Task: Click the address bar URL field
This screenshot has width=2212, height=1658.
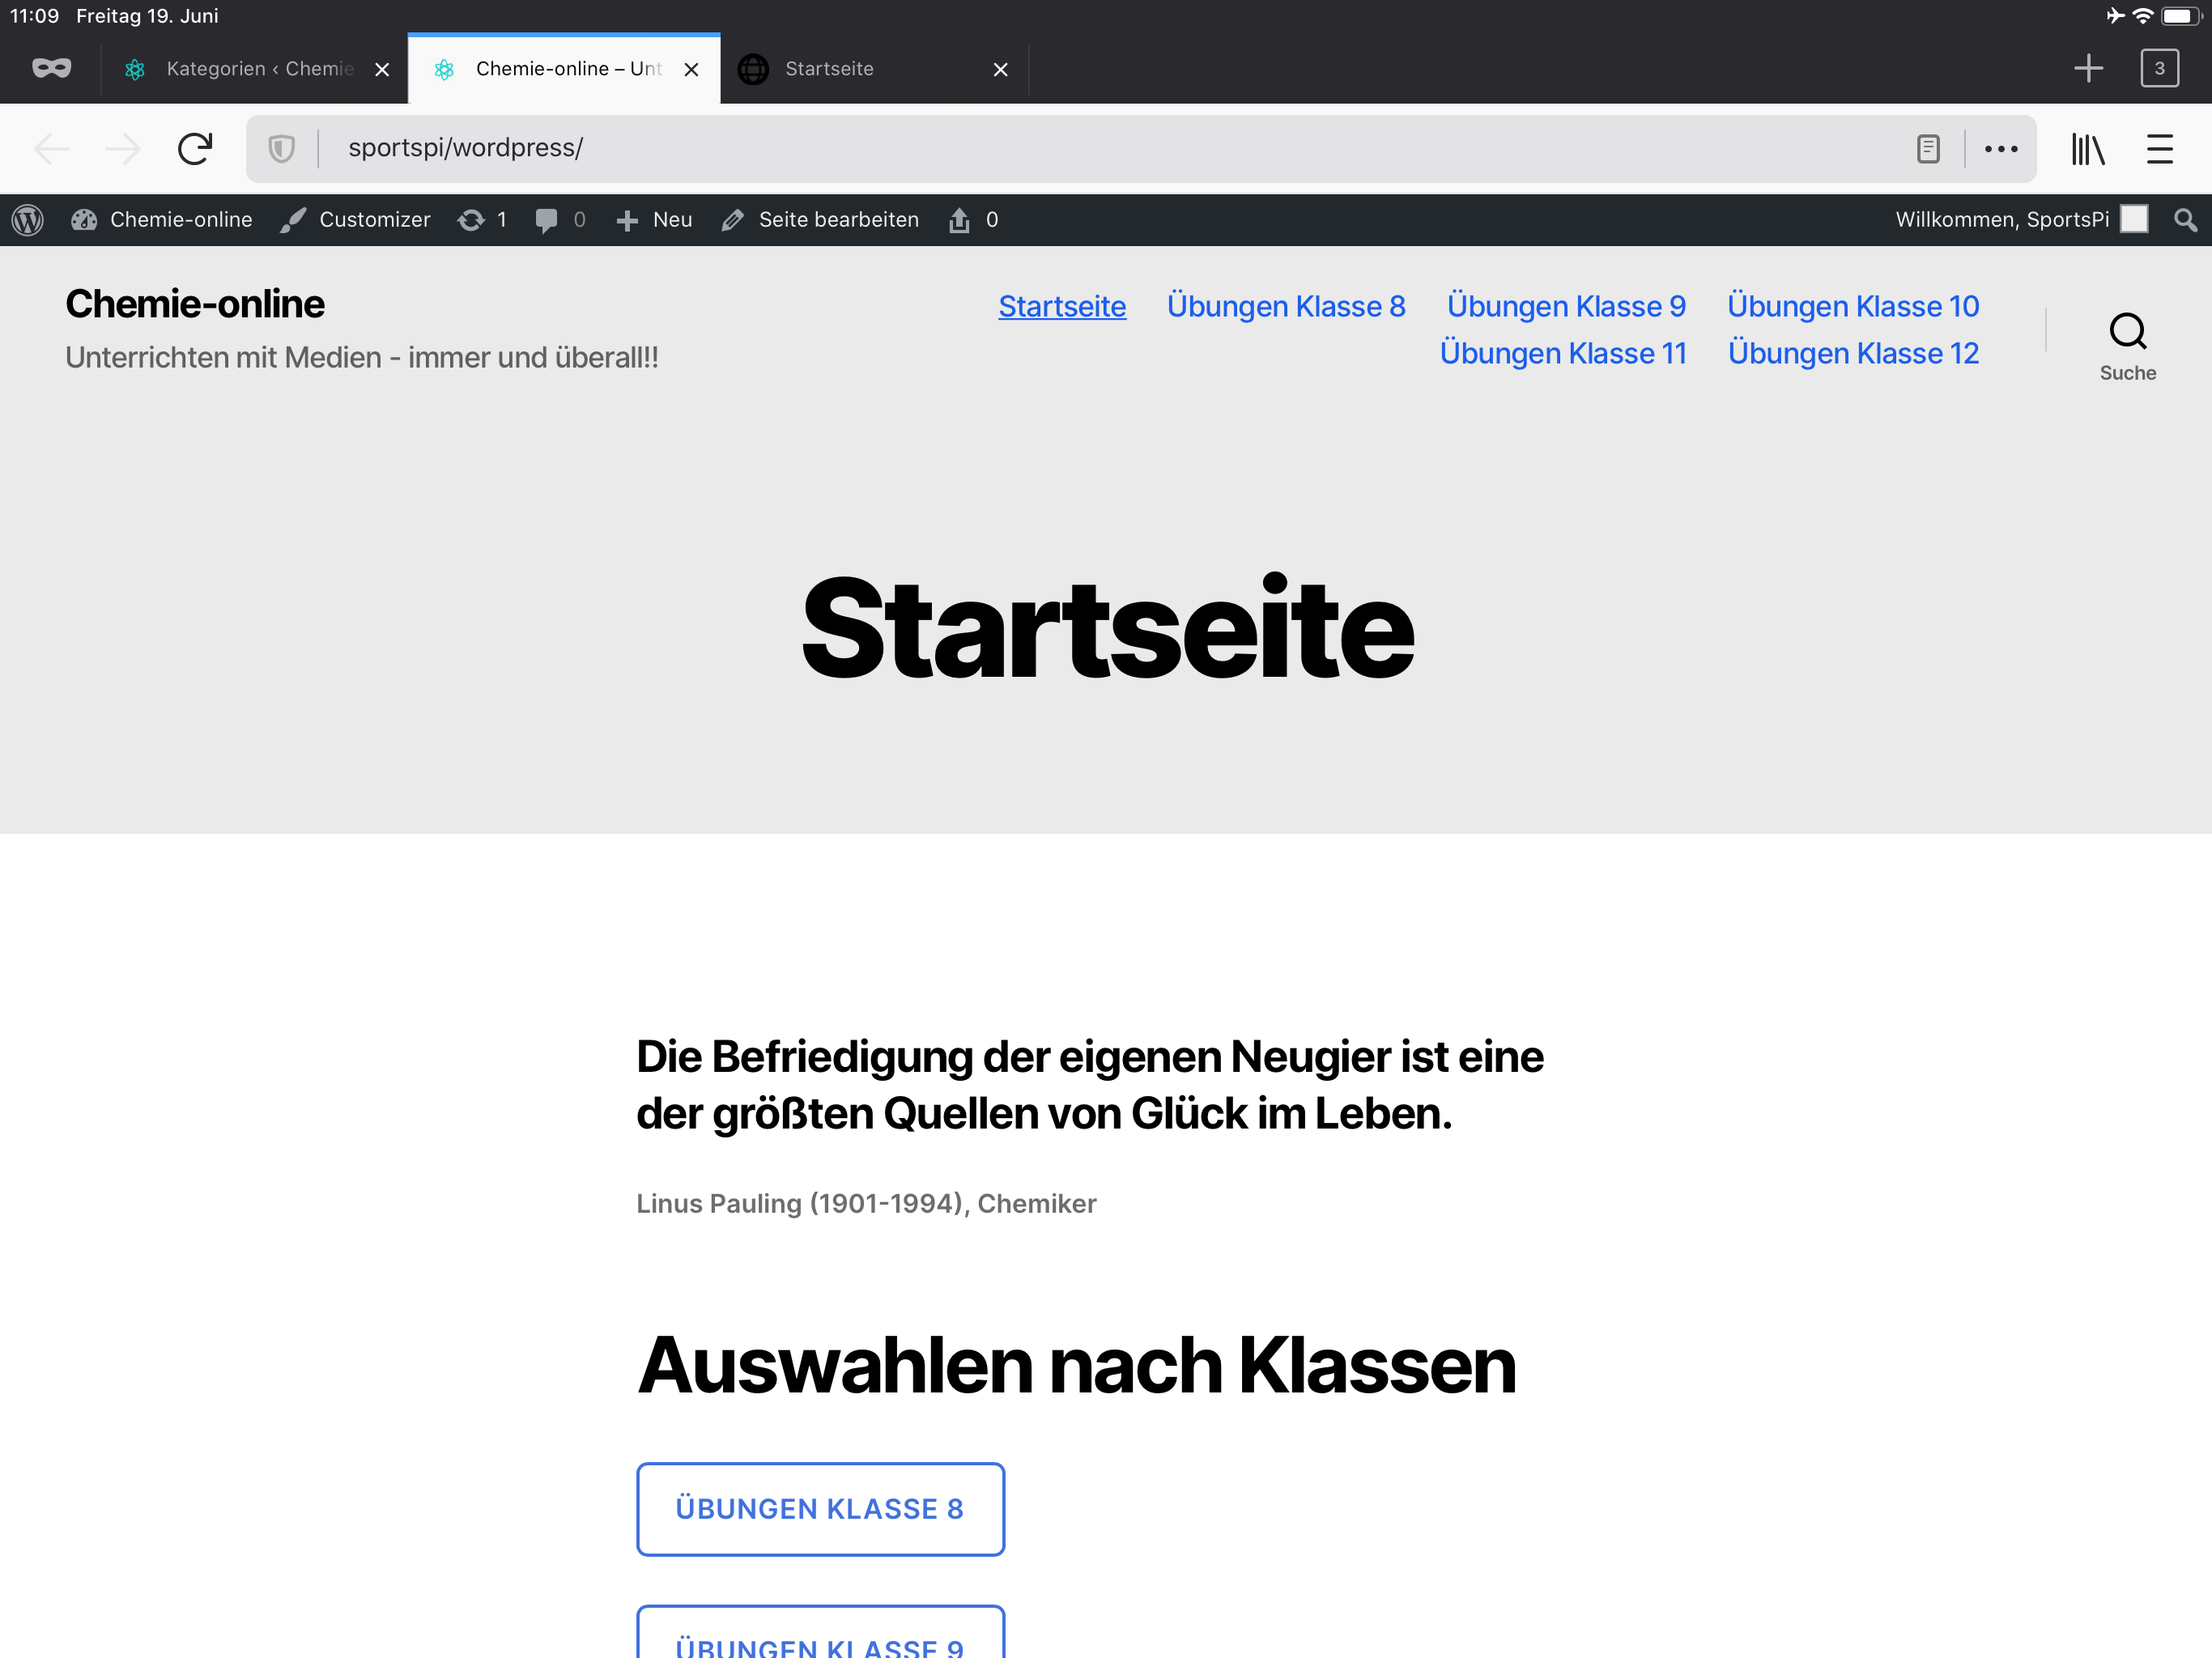Action: click(1100, 149)
